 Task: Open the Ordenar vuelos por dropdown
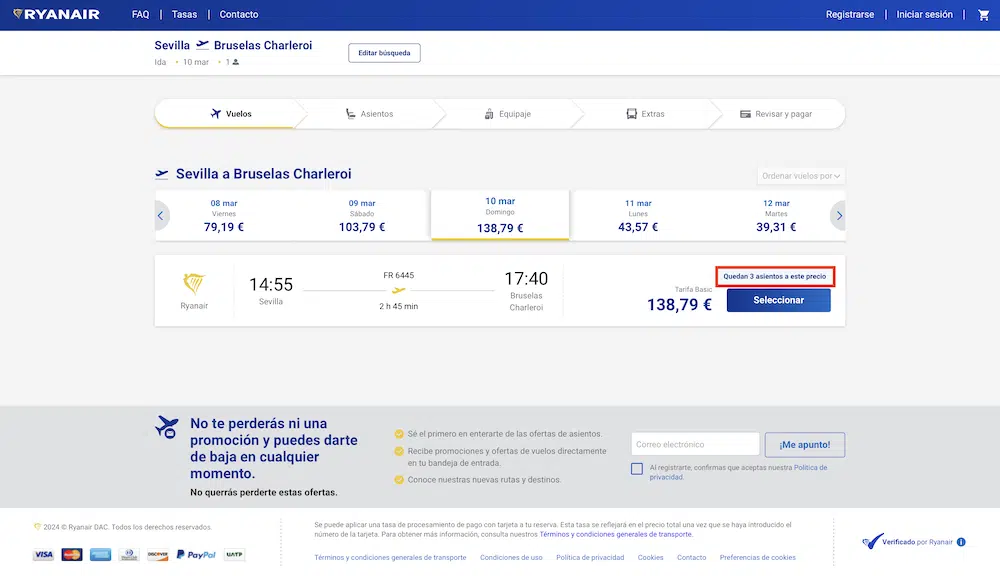[x=801, y=176]
